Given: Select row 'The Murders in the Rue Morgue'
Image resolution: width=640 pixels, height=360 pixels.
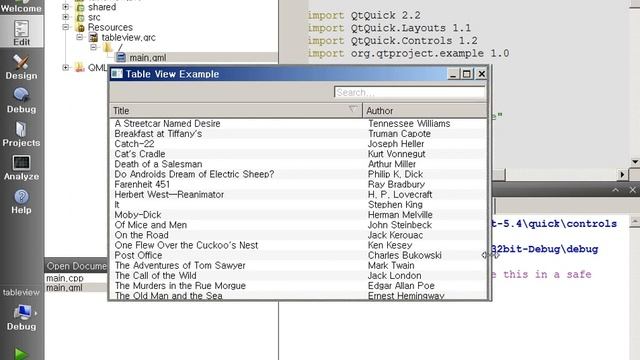Looking at the screenshot, I should point(298,286).
